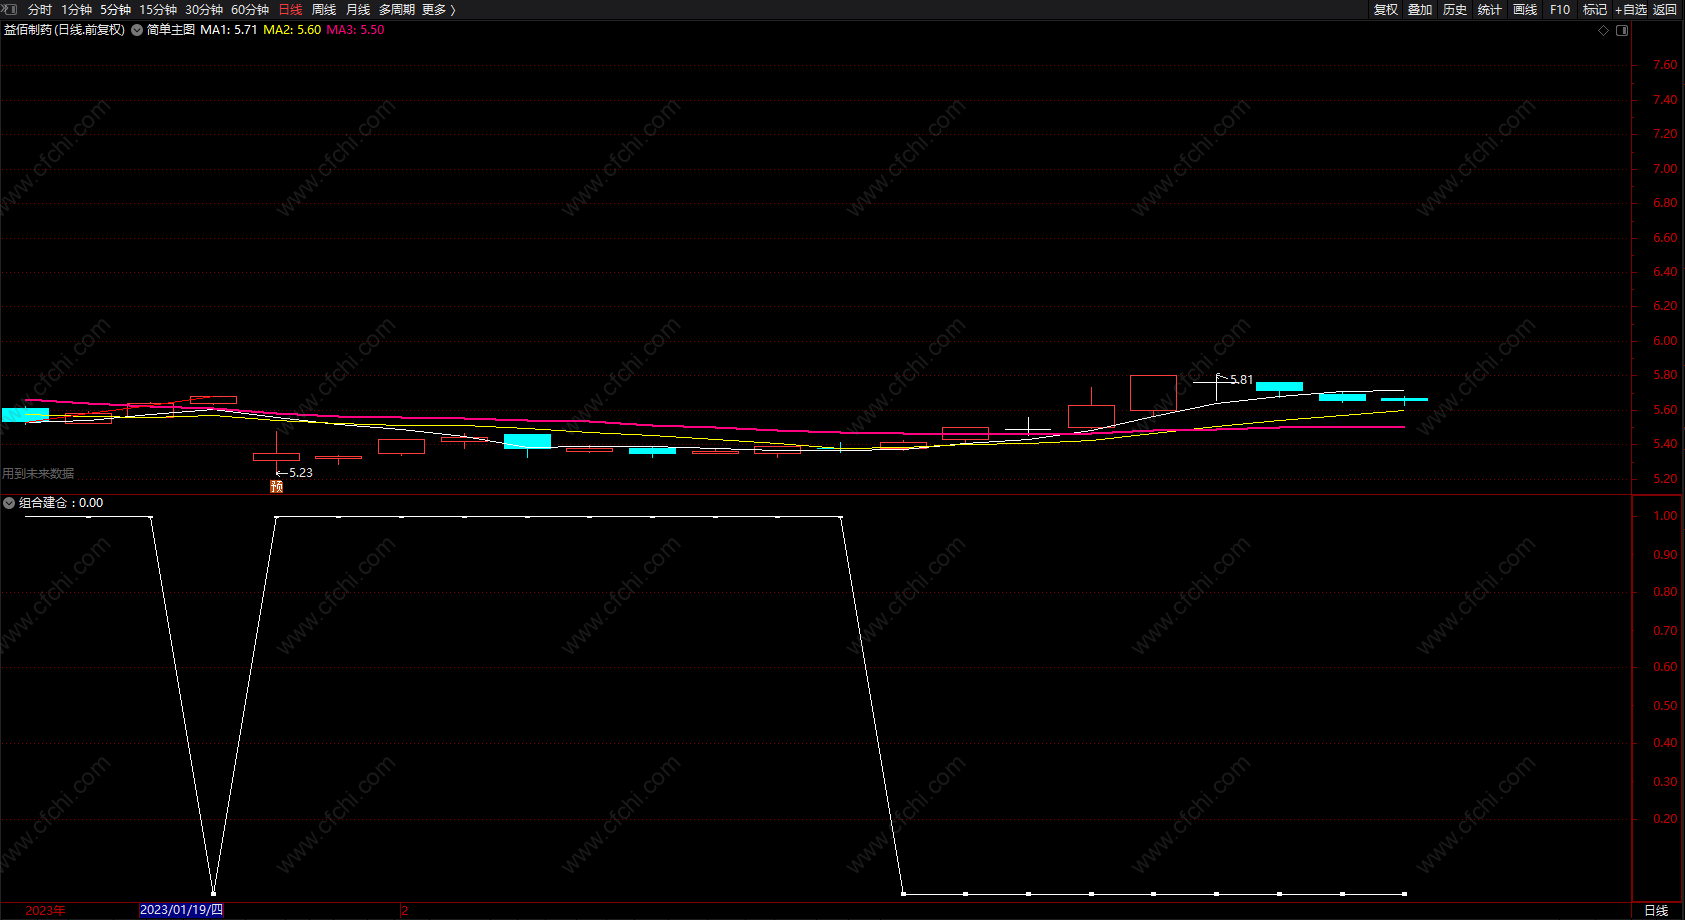Click the 5.20 price axis label
This screenshot has height=920, width=1685.
pyautogui.click(x=1665, y=479)
